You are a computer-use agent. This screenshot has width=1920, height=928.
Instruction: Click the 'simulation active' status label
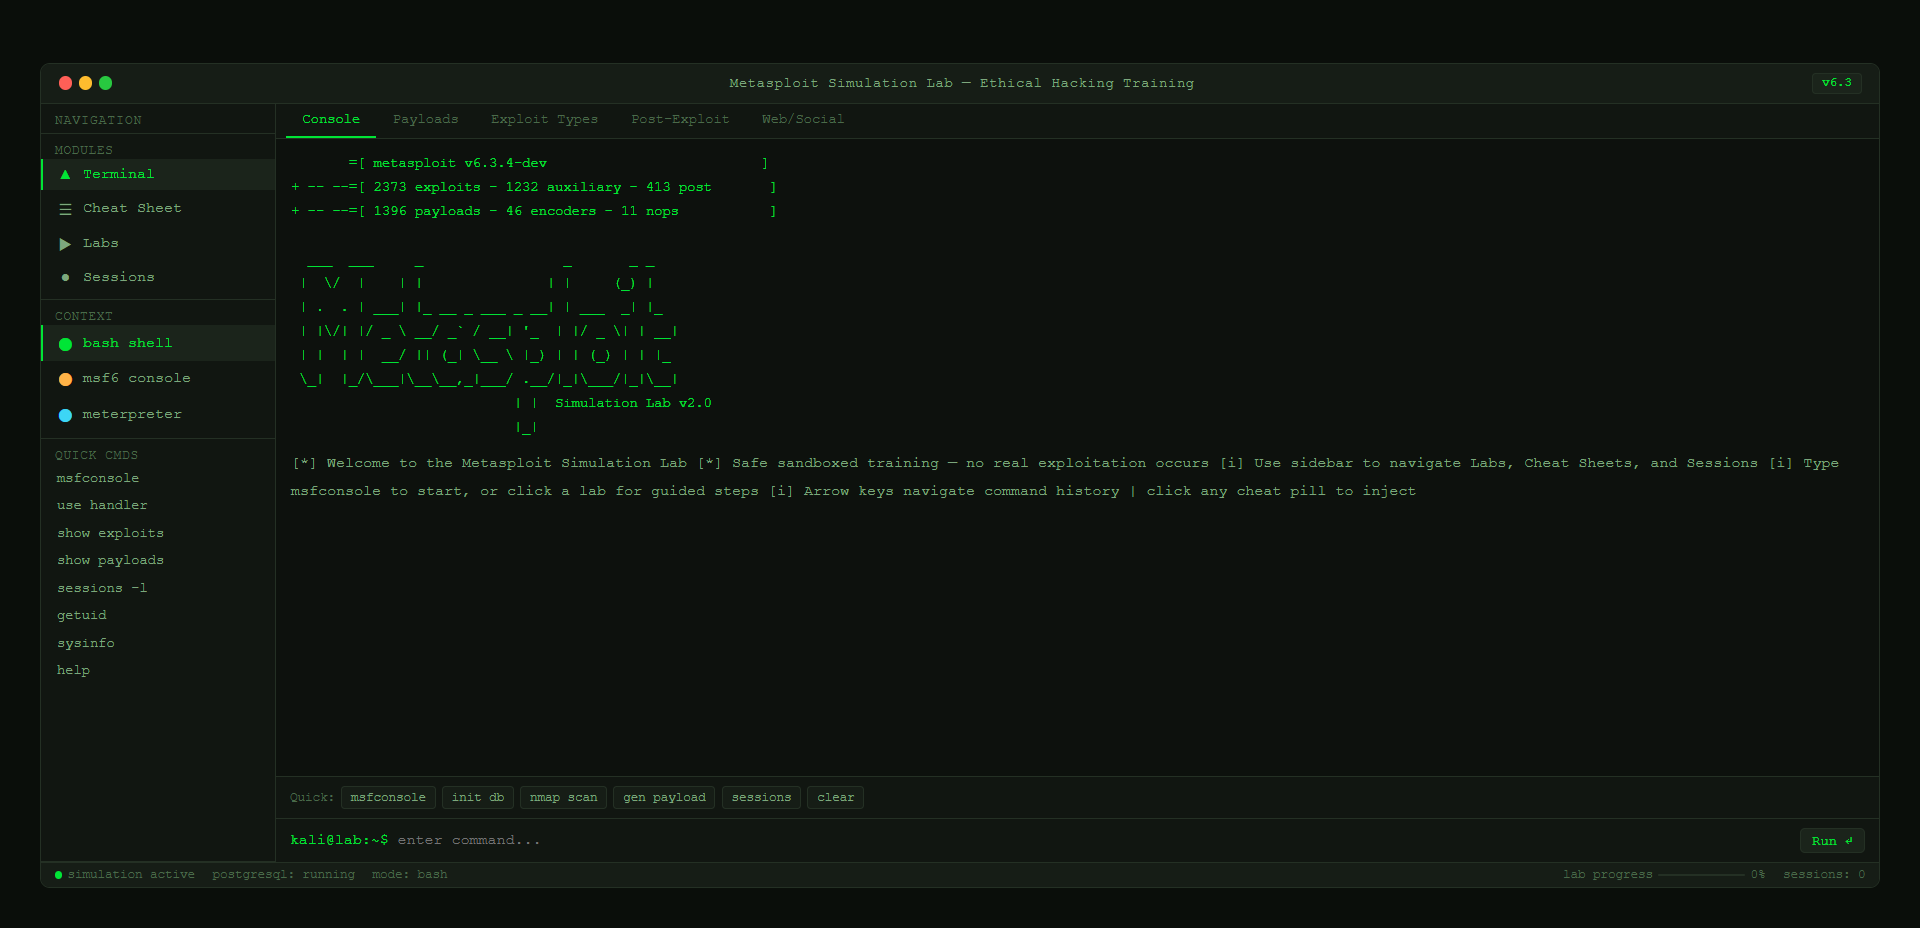pos(131,875)
